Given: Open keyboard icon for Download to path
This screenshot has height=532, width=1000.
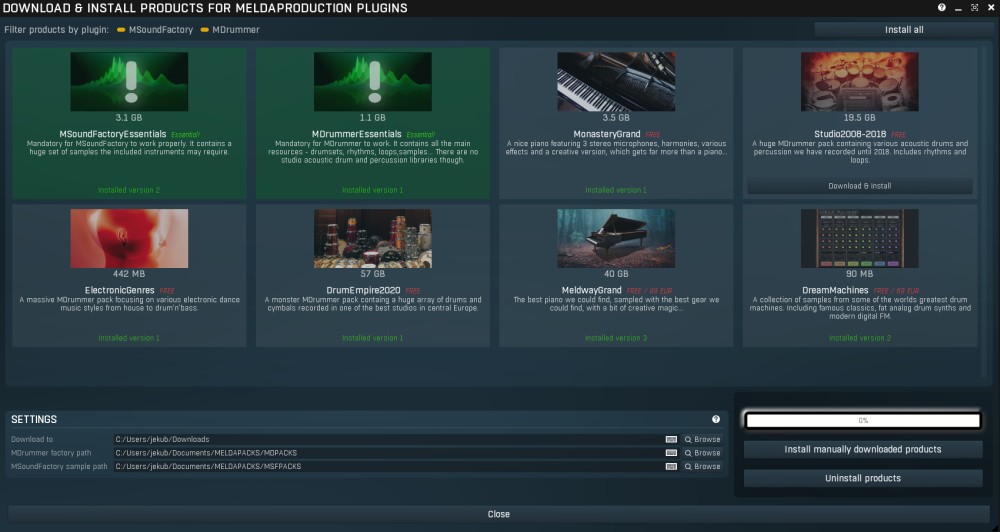Looking at the screenshot, I should click(x=671, y=439).
